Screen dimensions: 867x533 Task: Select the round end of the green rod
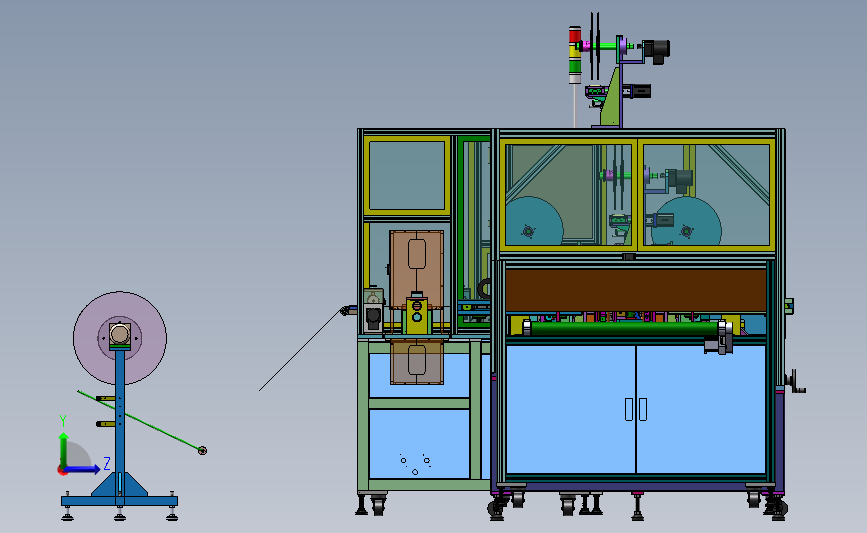[x=202, y=451]
